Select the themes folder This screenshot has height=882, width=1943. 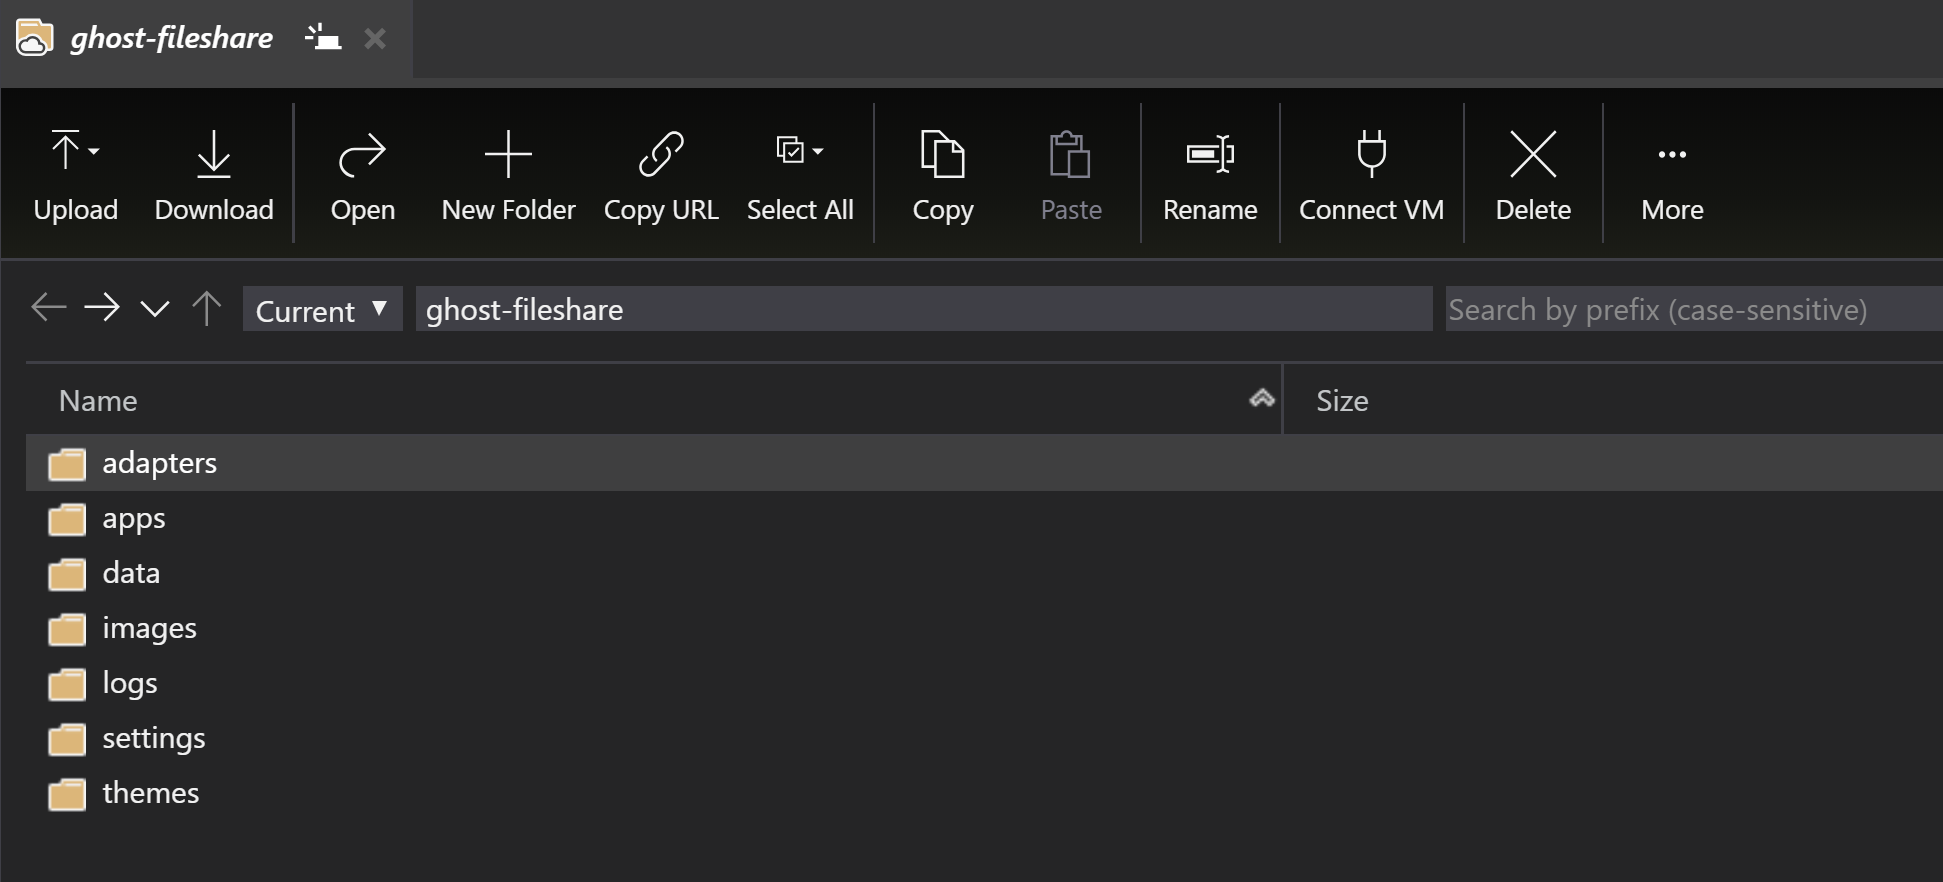point(984,793)
